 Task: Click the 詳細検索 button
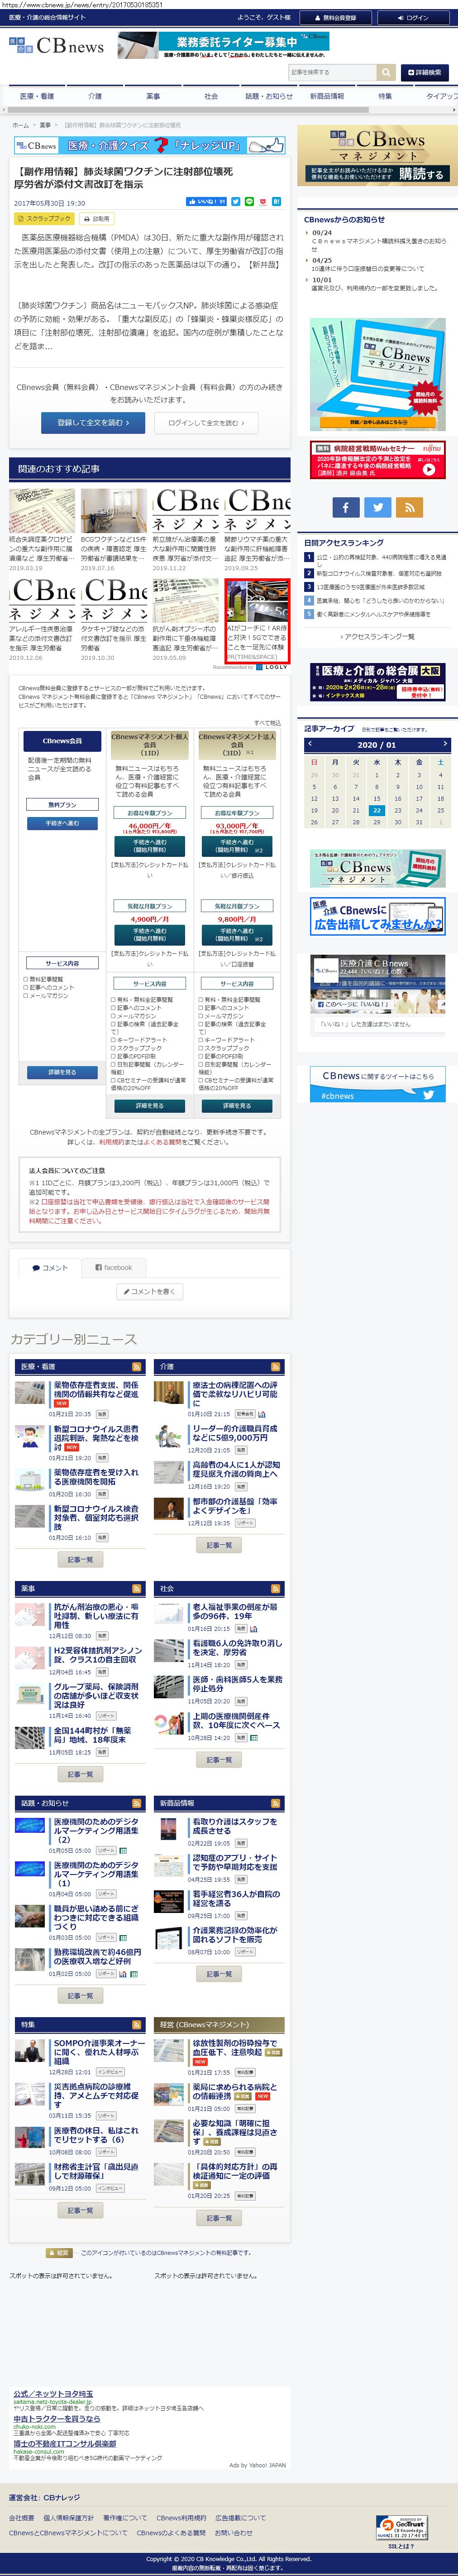click(x=426, y=72)
